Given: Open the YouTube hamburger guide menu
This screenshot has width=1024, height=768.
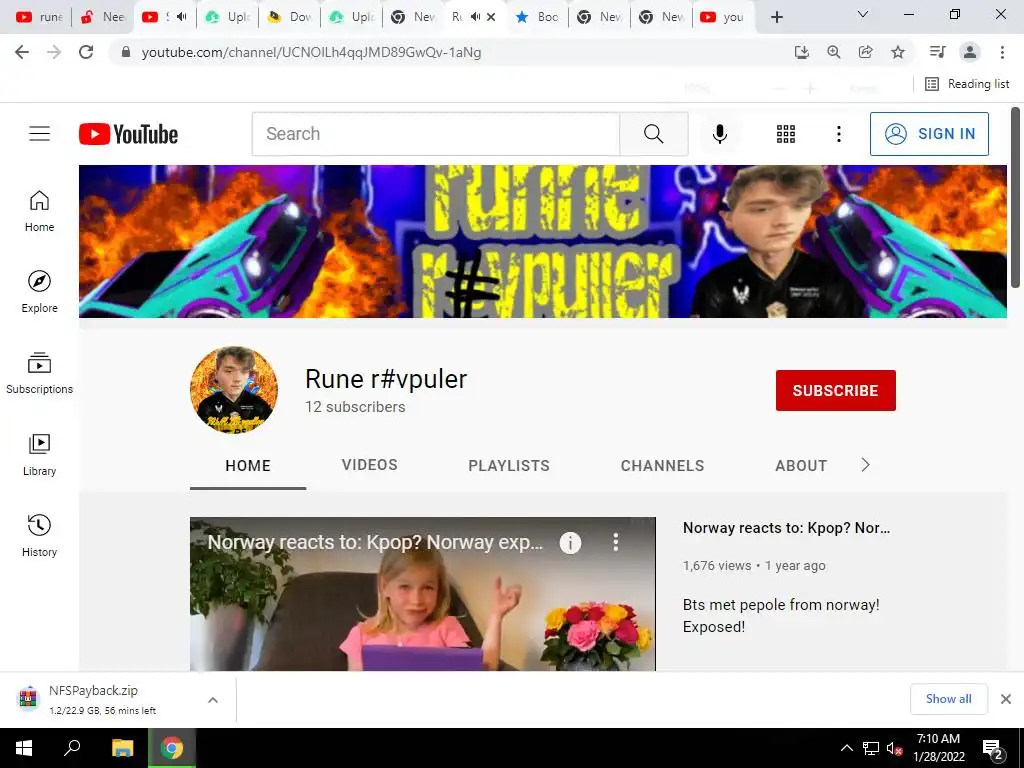Looking at the screenshot, I should [39, 134].
